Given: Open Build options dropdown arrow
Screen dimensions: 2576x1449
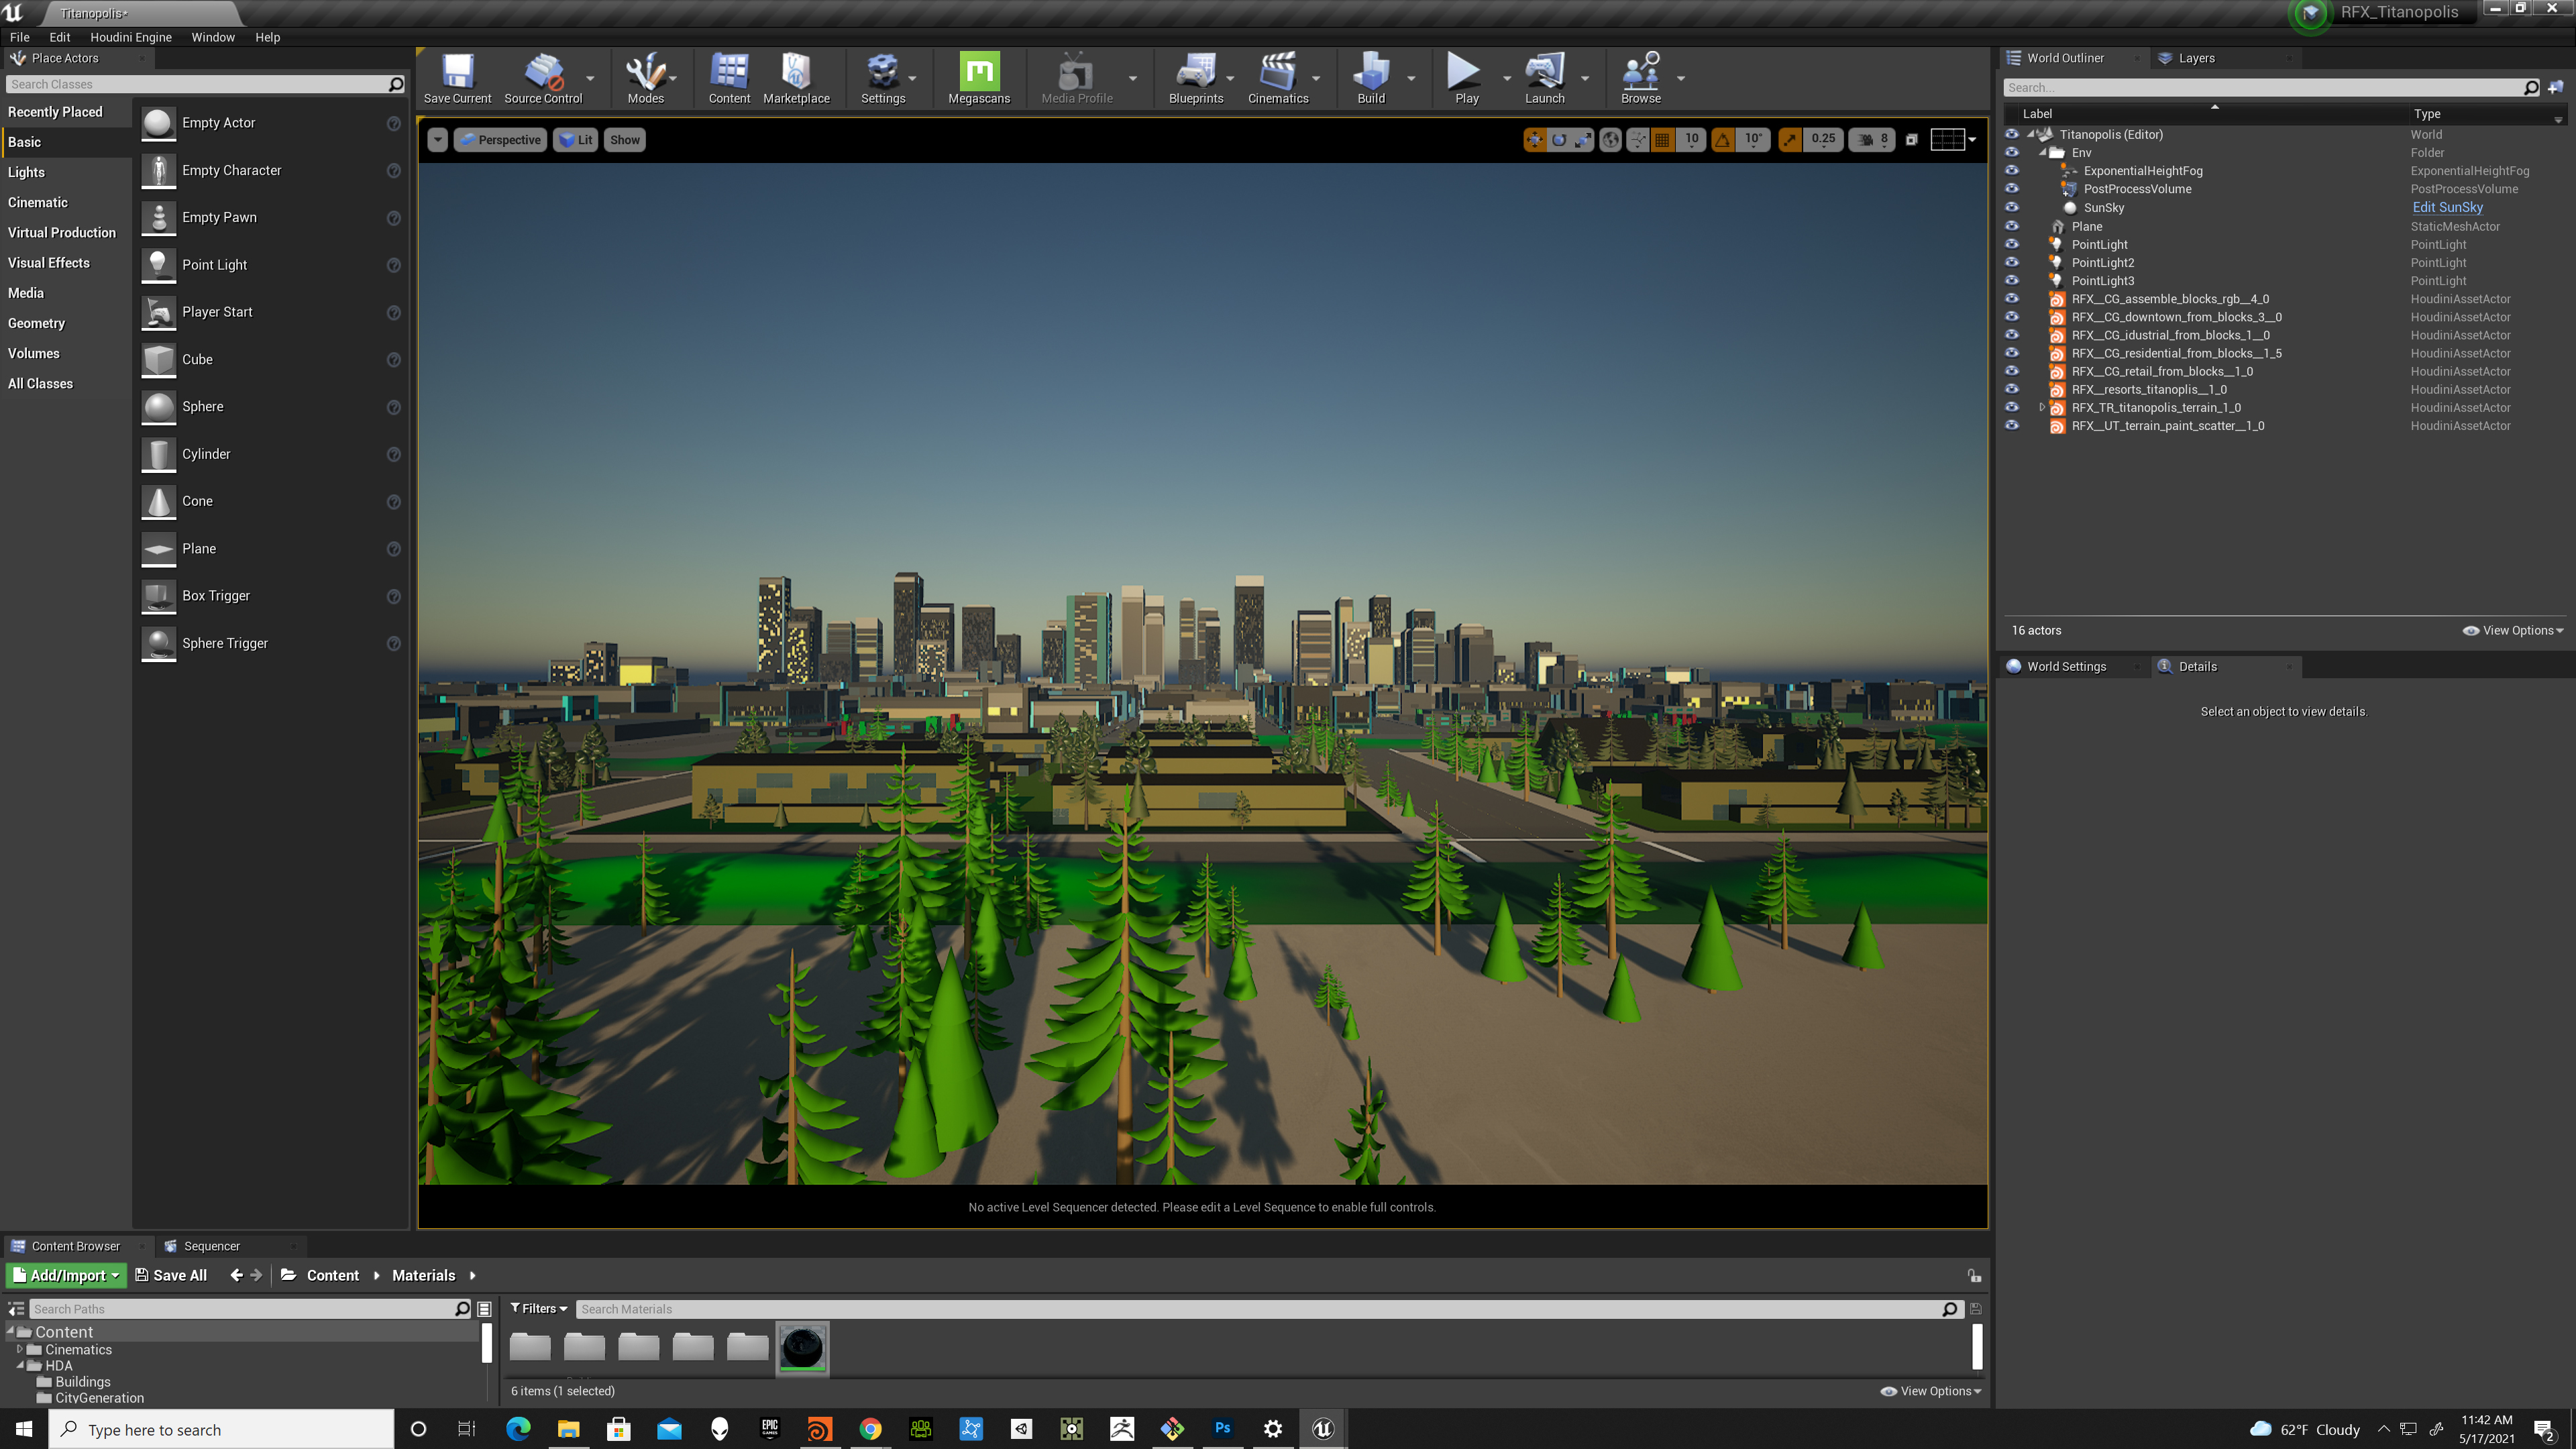Looking at the screenshot, I should 1411,78.
